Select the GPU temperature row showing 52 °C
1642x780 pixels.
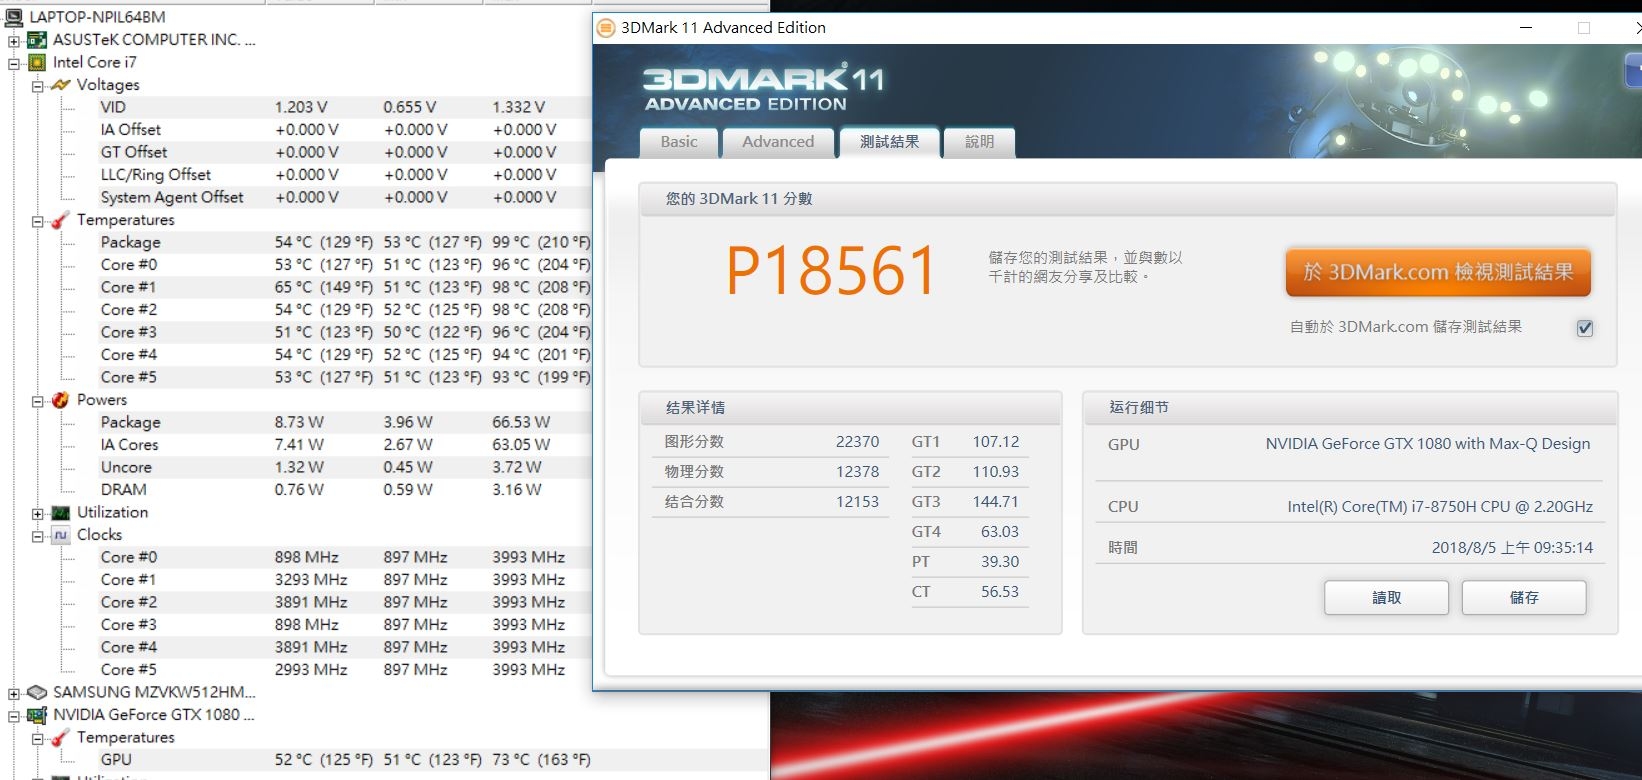(345, 760)
